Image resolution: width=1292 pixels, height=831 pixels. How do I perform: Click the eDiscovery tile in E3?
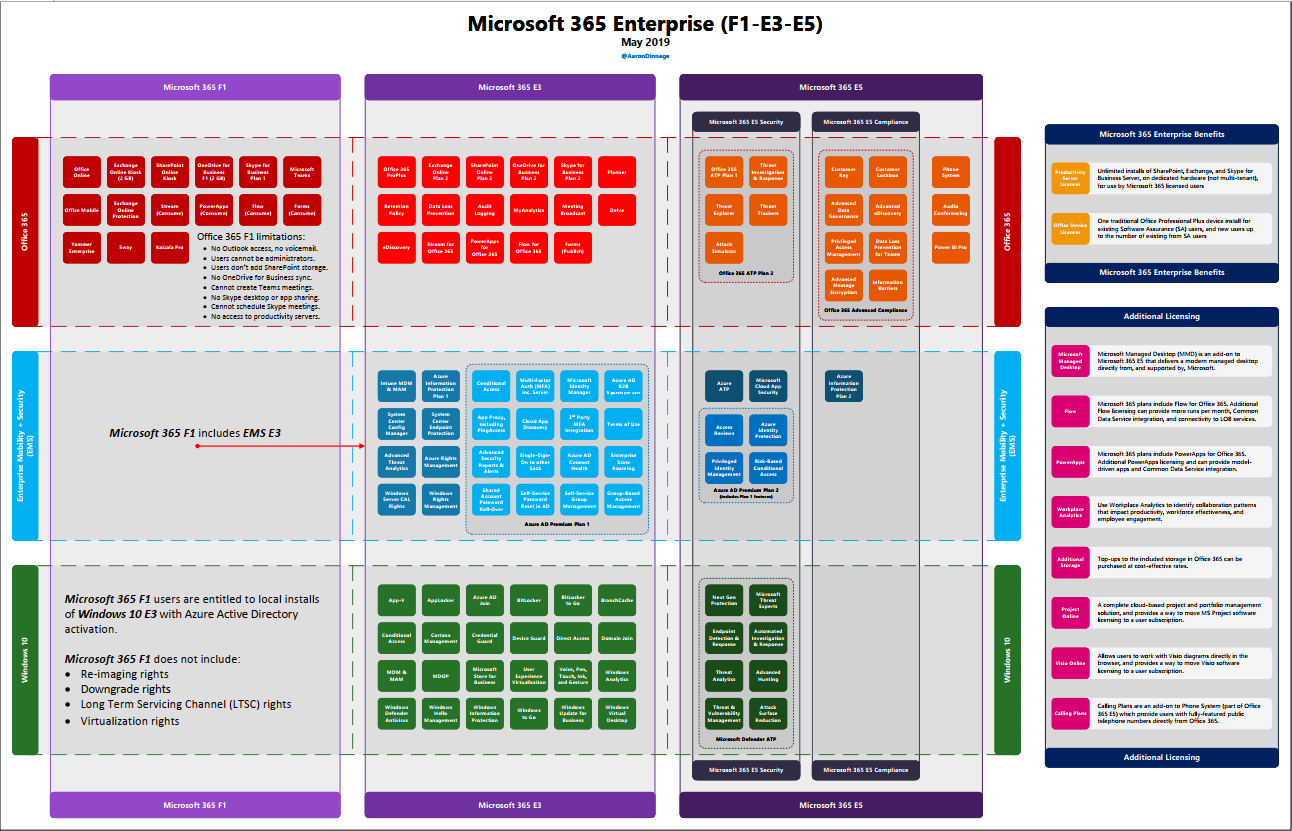pyautogui.click(x=397, y=247)
